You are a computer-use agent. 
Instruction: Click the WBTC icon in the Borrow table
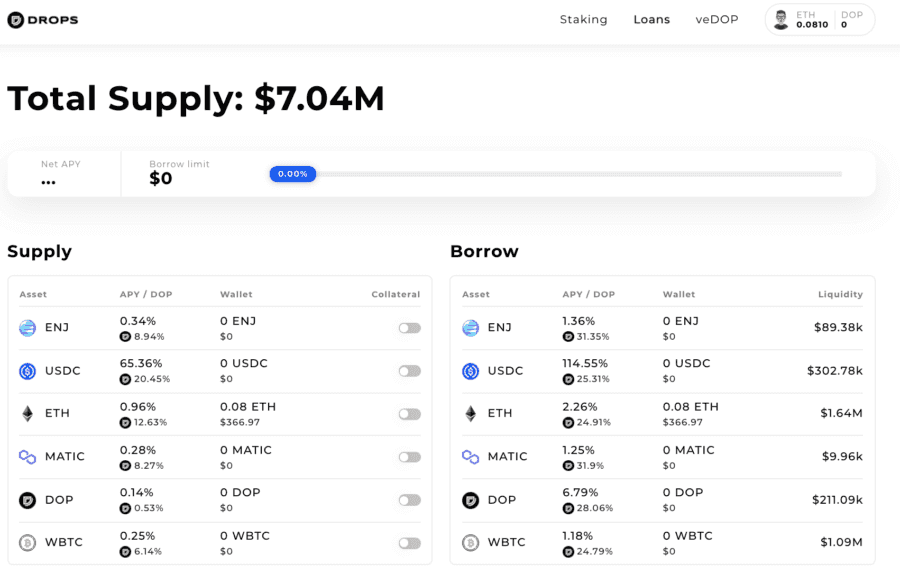pos(470,542)
